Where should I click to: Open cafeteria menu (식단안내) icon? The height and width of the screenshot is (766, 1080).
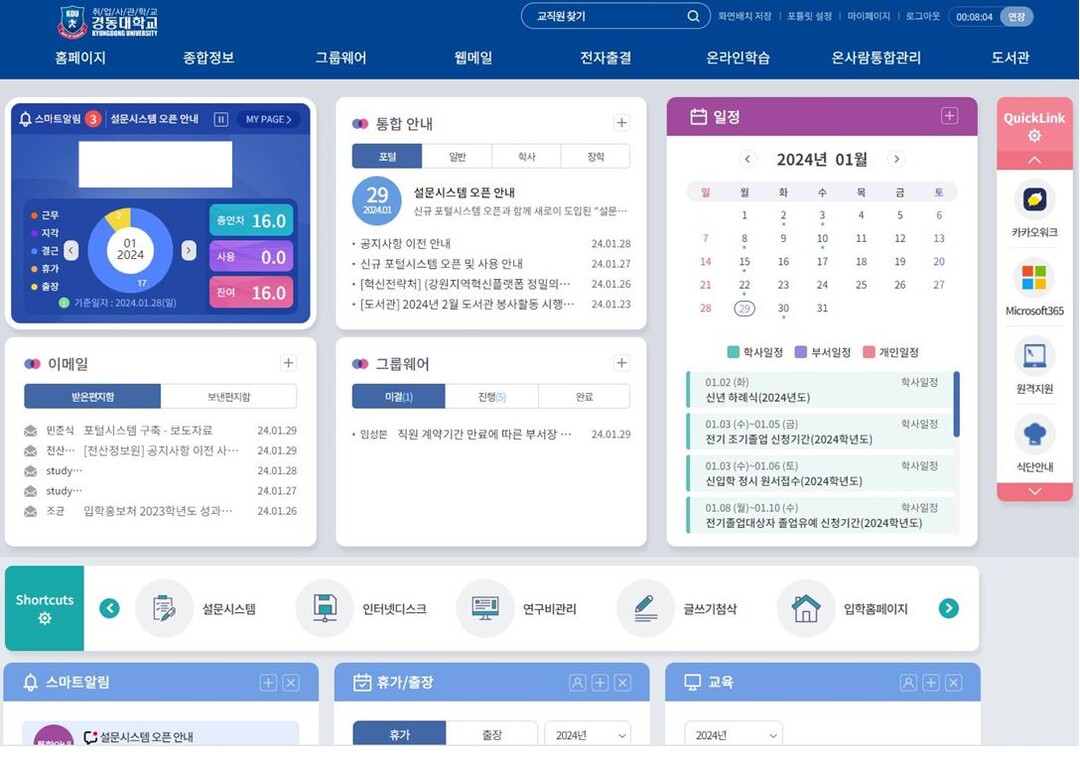pyautogui.click(x=1034, y=435)
